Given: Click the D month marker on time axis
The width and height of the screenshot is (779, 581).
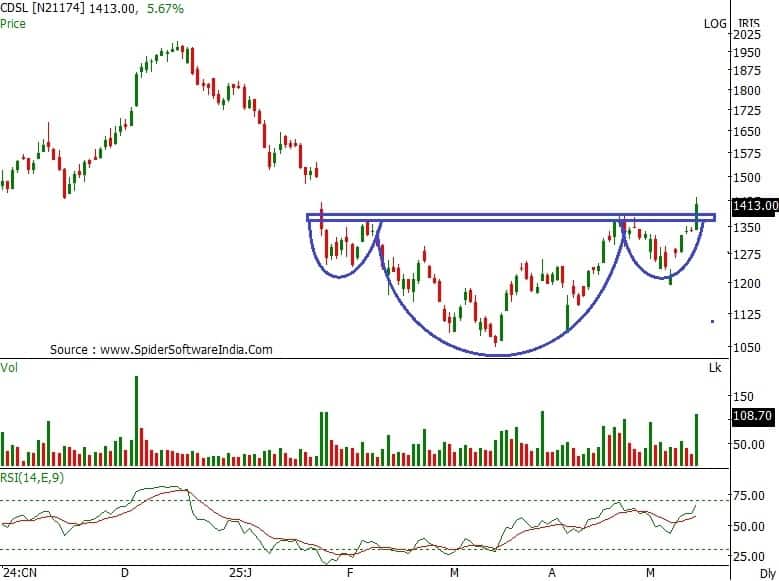Looking at the screenshot, I should (124, 573).
